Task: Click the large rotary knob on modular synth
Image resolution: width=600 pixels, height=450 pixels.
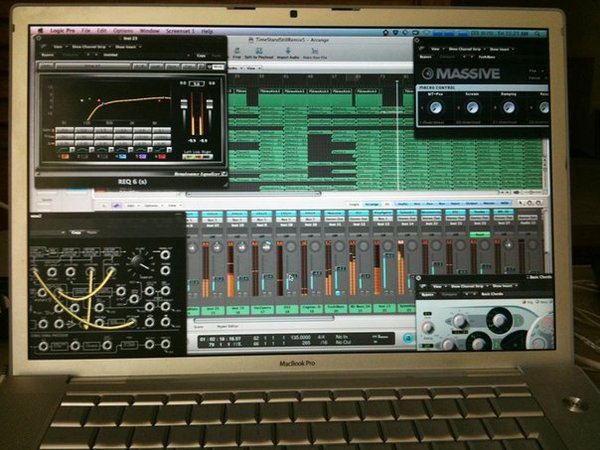Action: tap(138, 261)
